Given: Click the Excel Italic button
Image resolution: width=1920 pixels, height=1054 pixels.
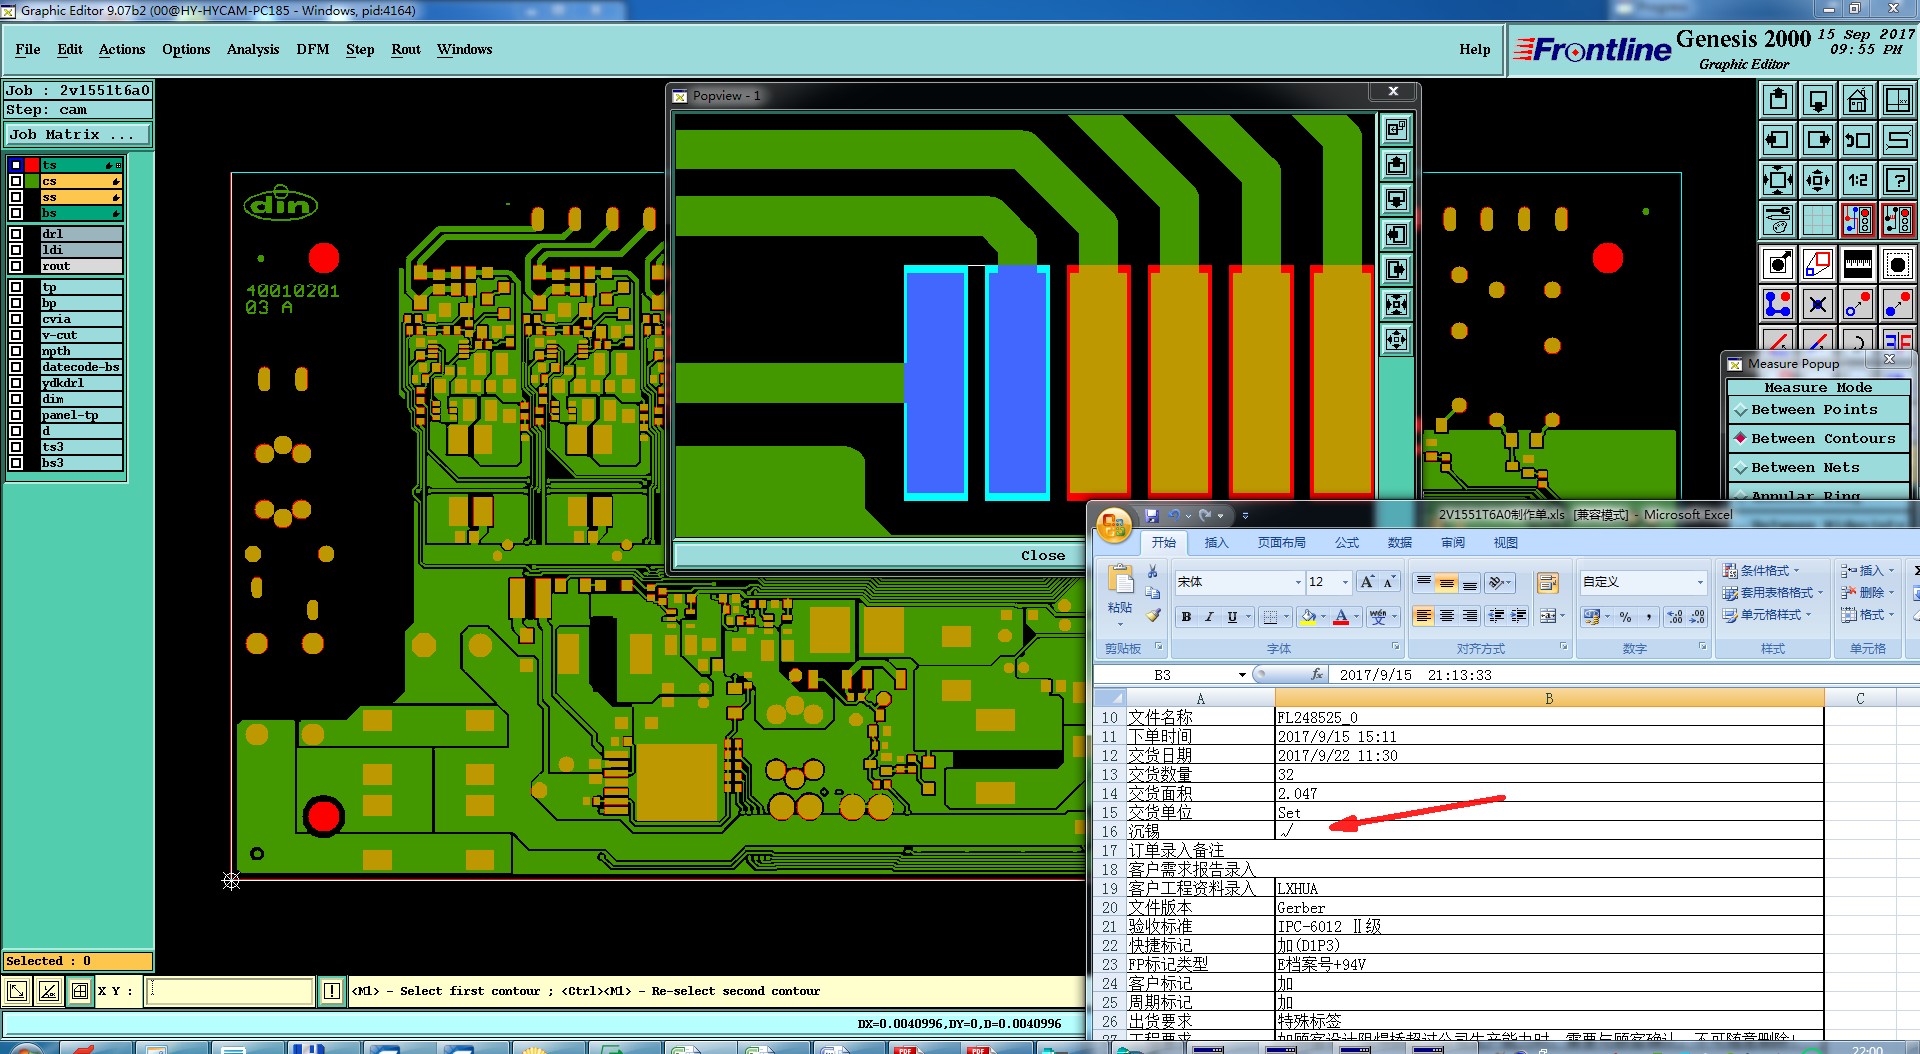Looking at the screenshot, I should coord(1209,617).
